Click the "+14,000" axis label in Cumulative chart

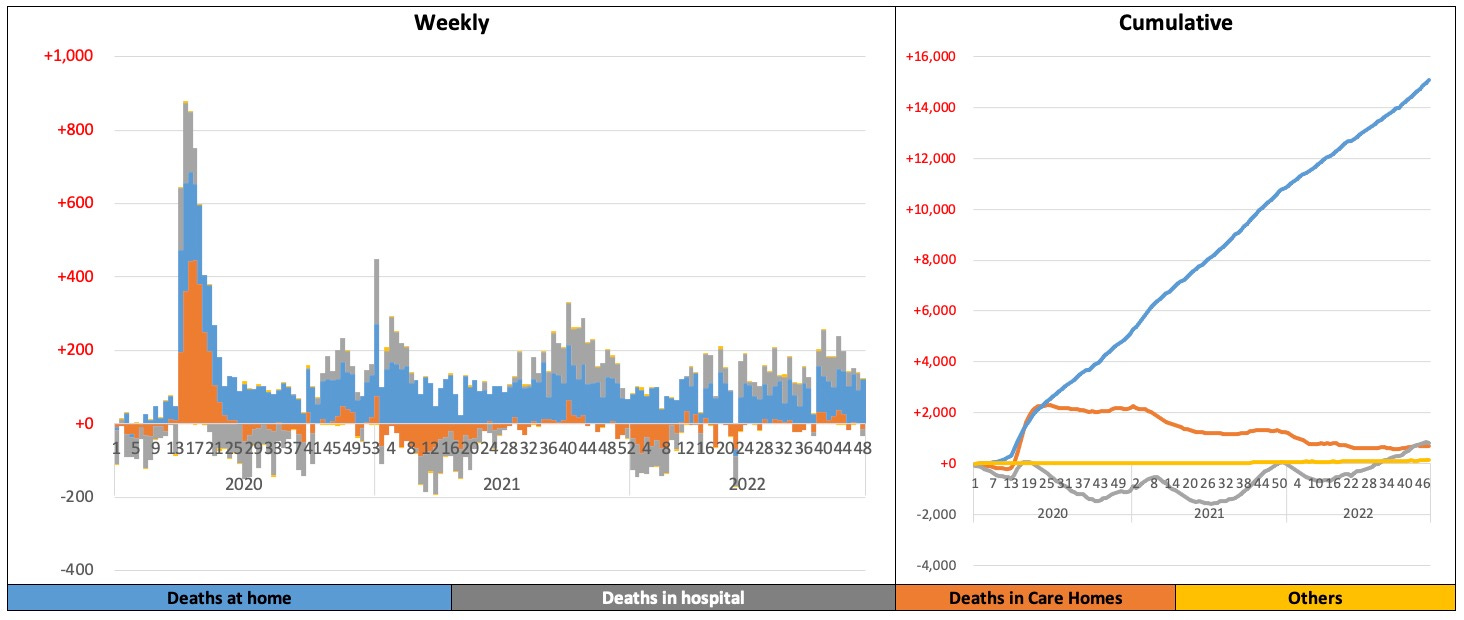click(x=931, y=108)
